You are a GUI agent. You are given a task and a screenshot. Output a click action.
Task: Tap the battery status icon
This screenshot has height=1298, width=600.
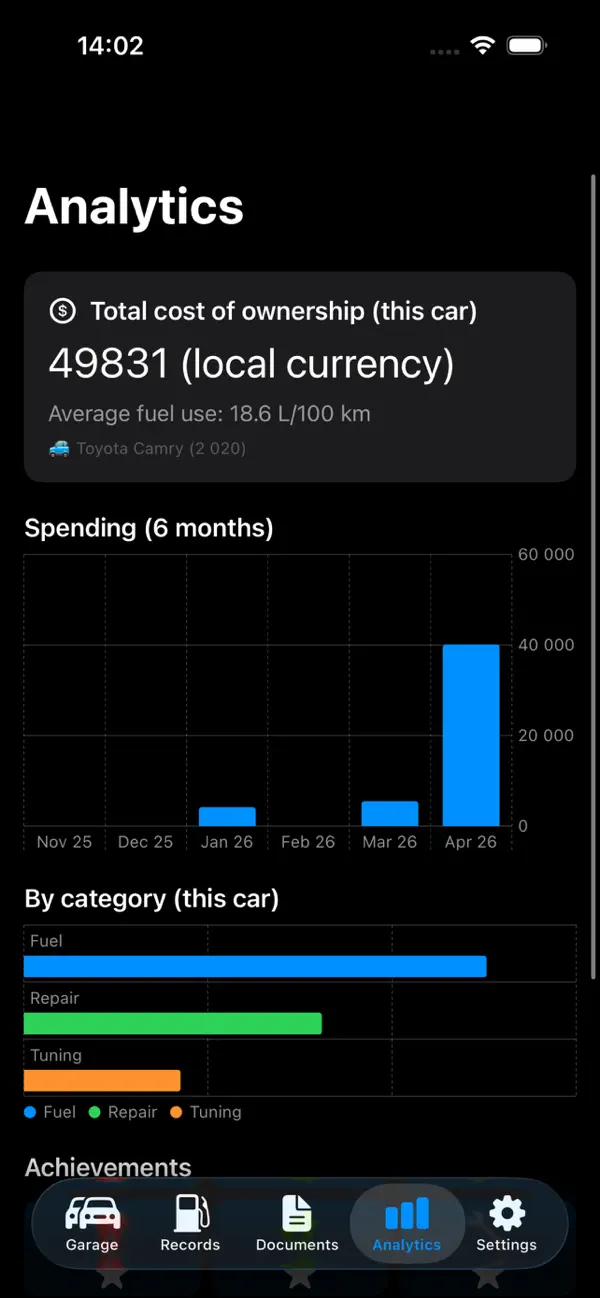click(527, 46)
